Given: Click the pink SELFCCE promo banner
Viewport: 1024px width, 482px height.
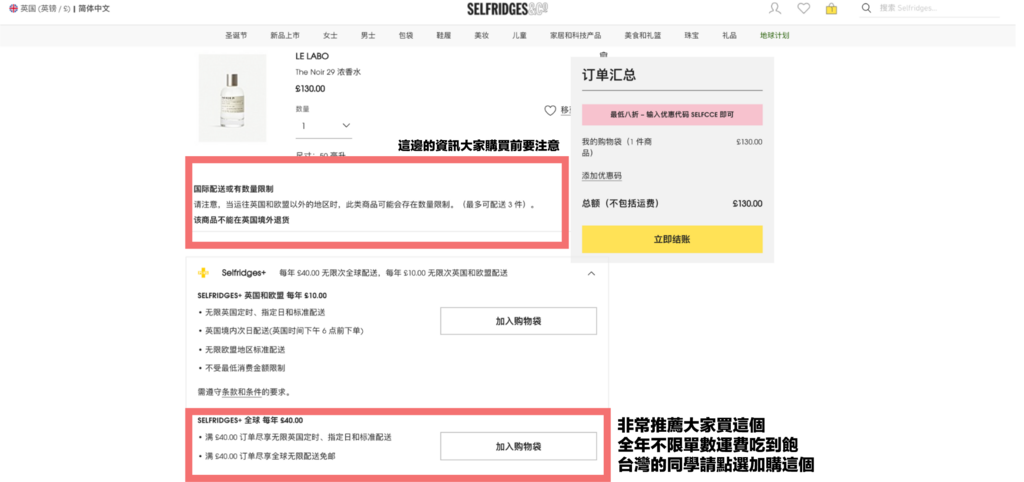Looking at the screenshot, I should (x=672, y=114).
